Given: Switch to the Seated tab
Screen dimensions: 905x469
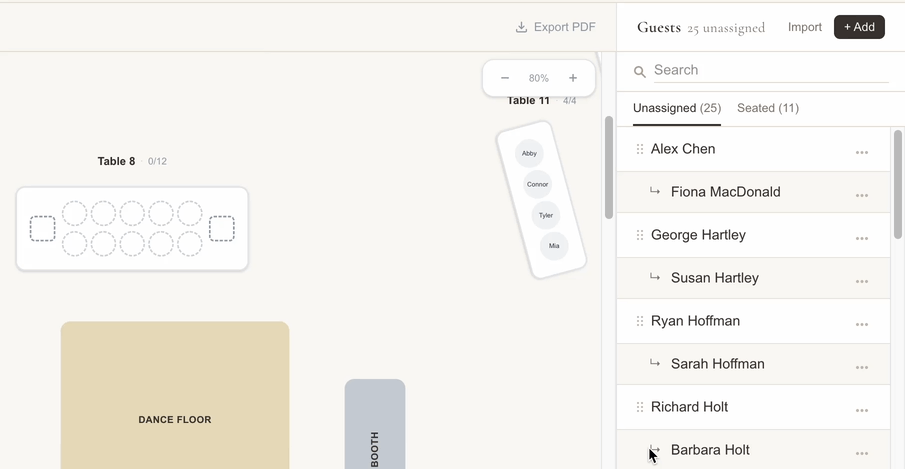Looking at the screenshot, I should point(767,108).
